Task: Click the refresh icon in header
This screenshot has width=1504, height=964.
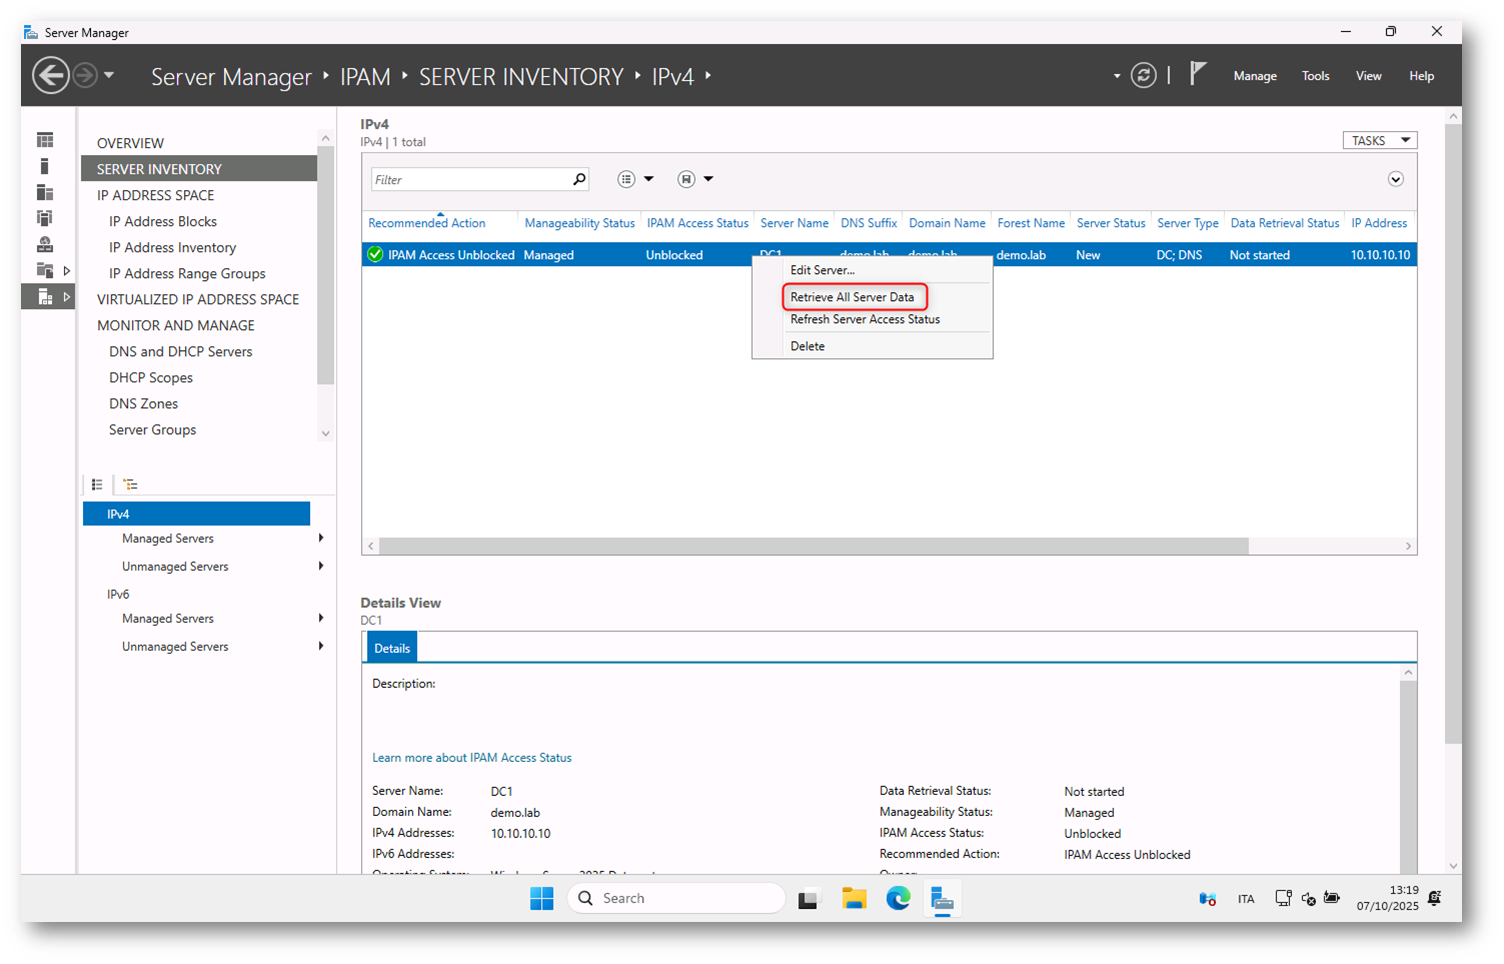Action: [1143, 76]
